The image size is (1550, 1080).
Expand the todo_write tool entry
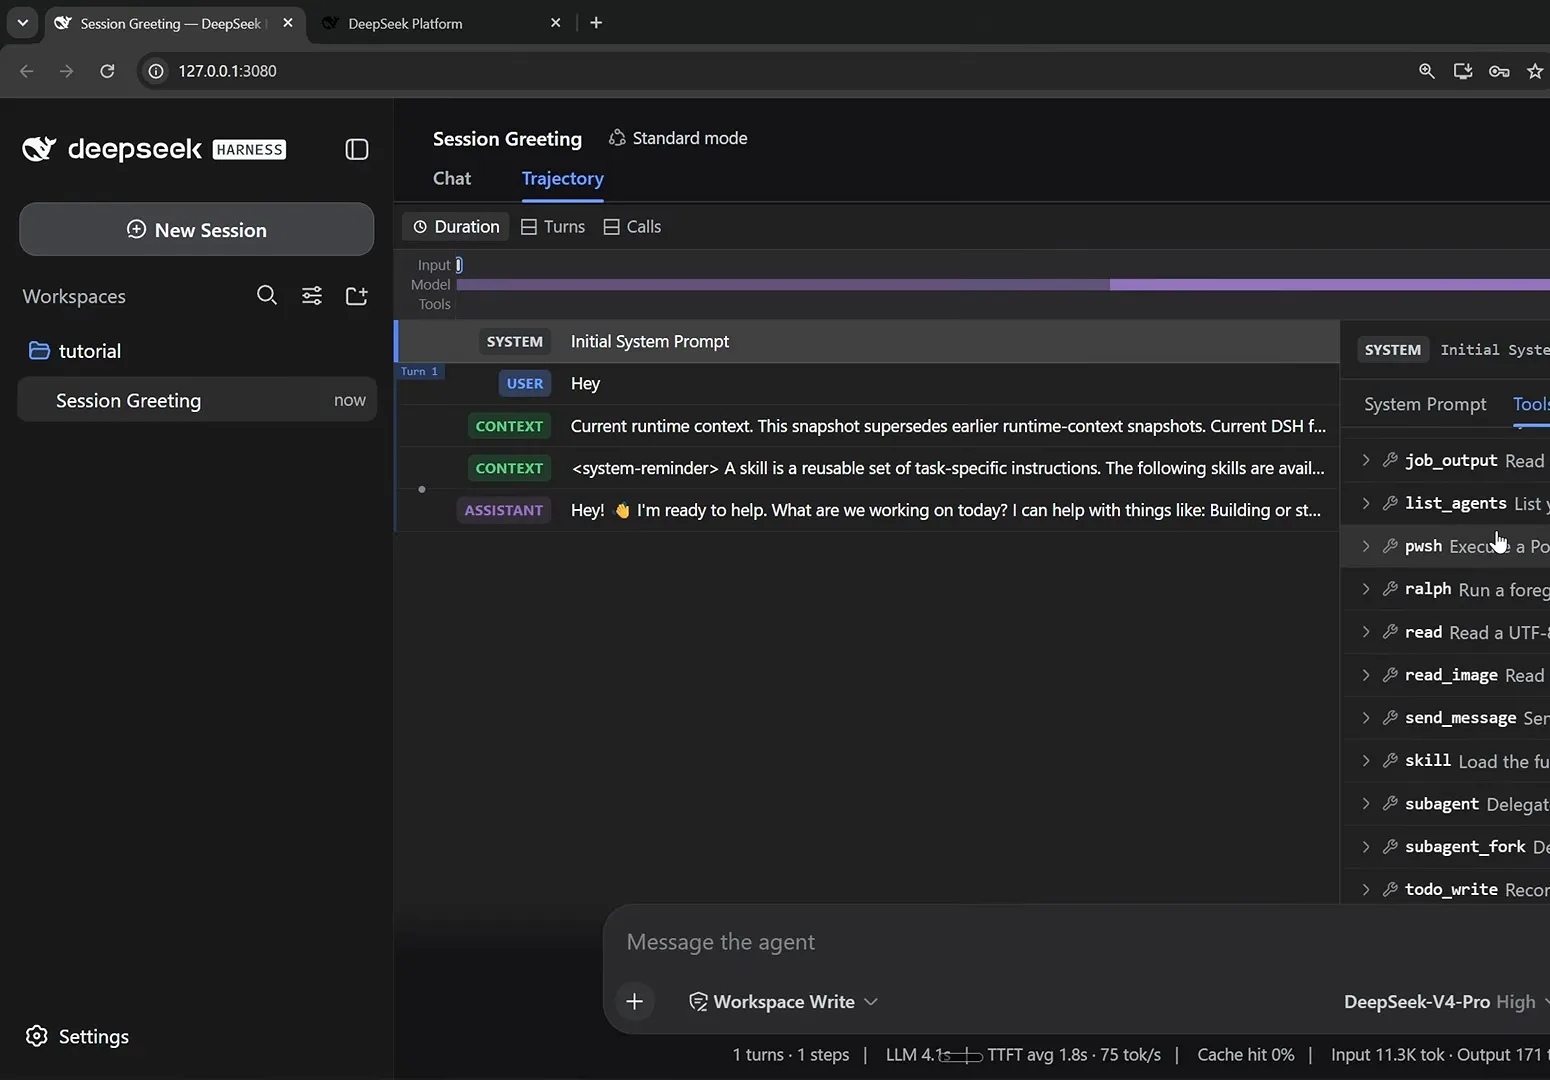(1366, 890)
